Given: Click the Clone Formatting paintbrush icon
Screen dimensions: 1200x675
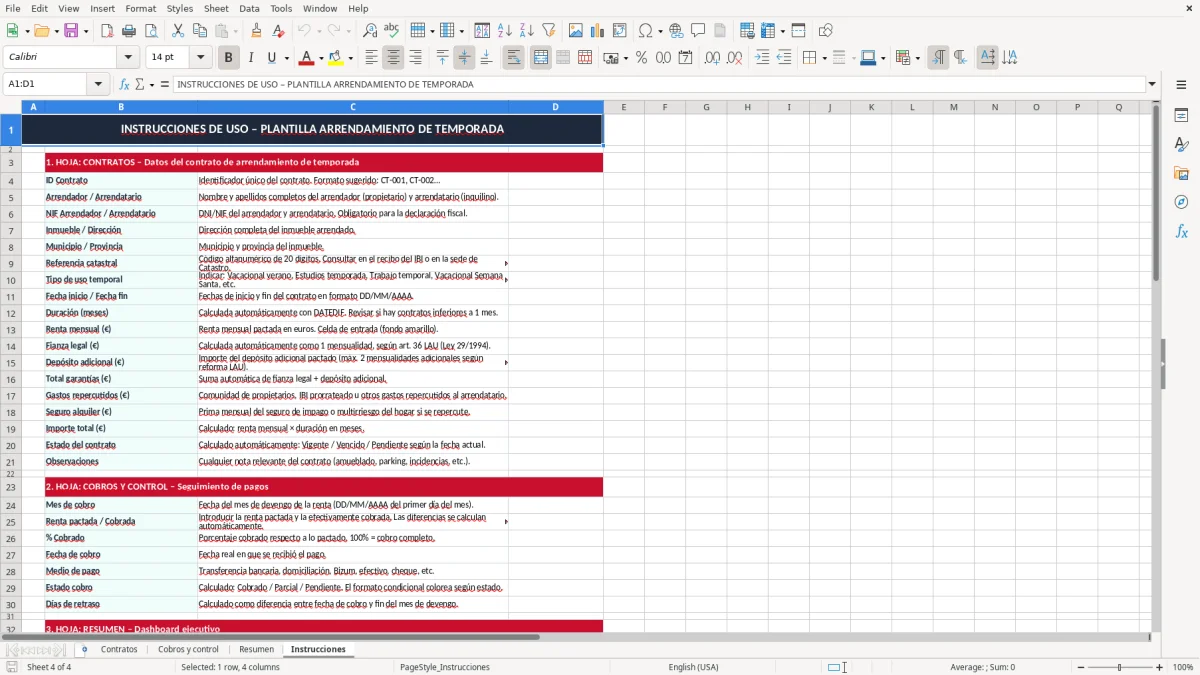Looking at the screenshot, I should click(256, 31).
